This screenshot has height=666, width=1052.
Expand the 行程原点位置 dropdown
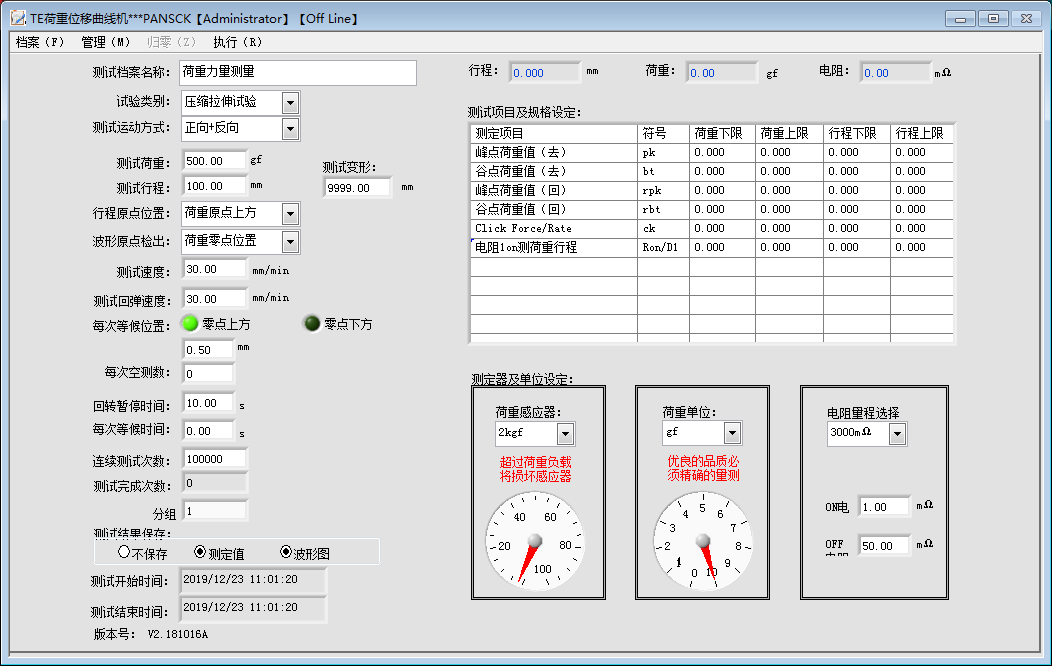pos(291,214)
